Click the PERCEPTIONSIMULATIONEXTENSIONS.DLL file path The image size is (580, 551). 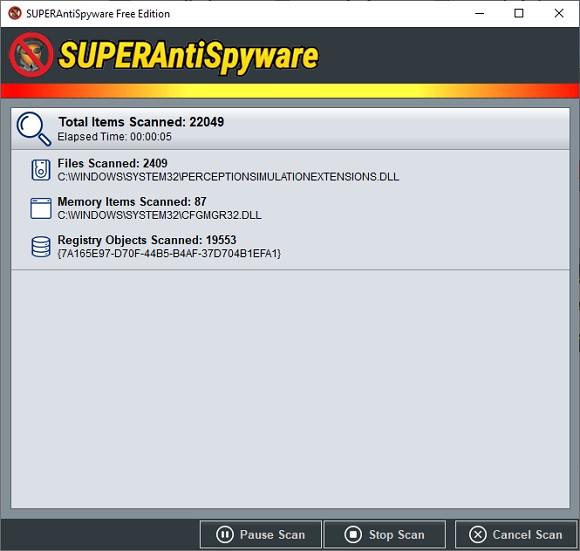point(228,177)
